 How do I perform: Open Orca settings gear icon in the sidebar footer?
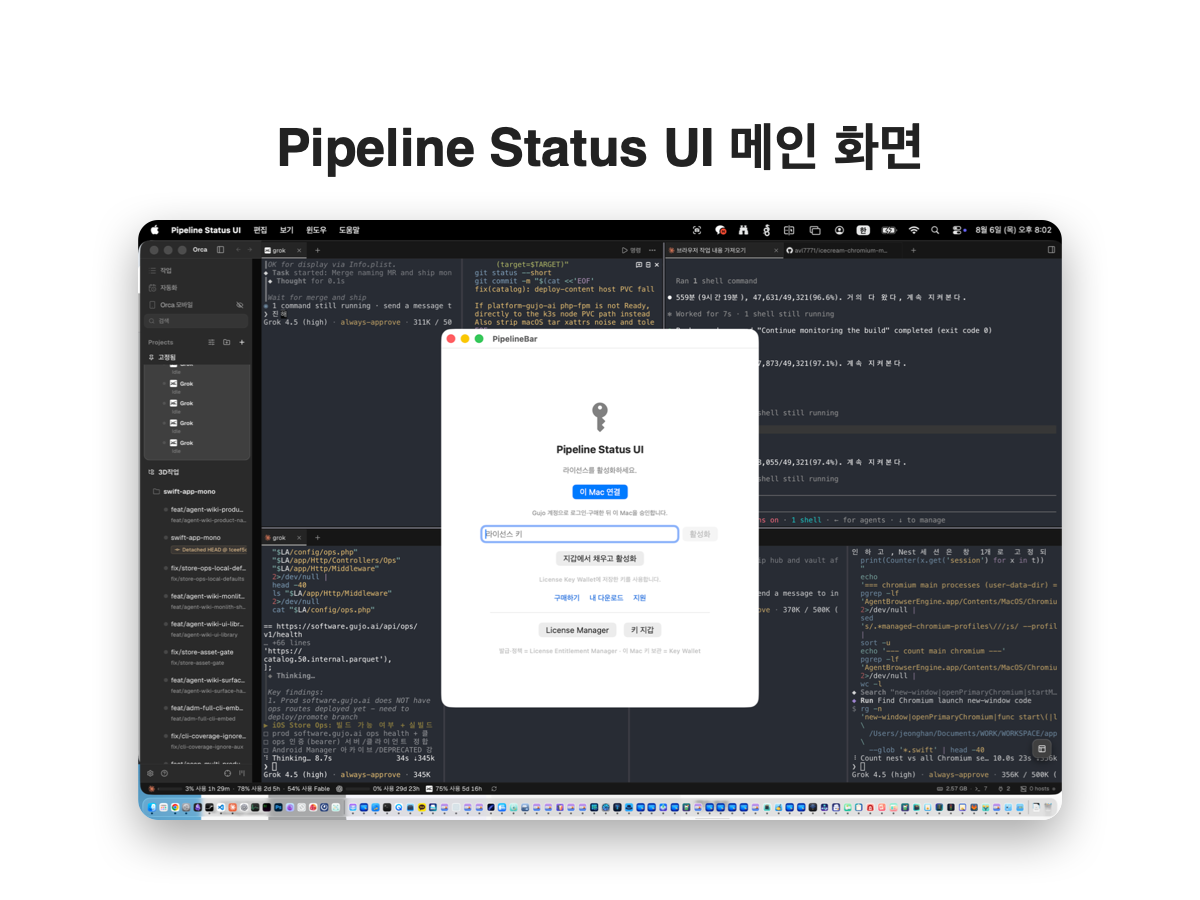[x=151, y=773]
